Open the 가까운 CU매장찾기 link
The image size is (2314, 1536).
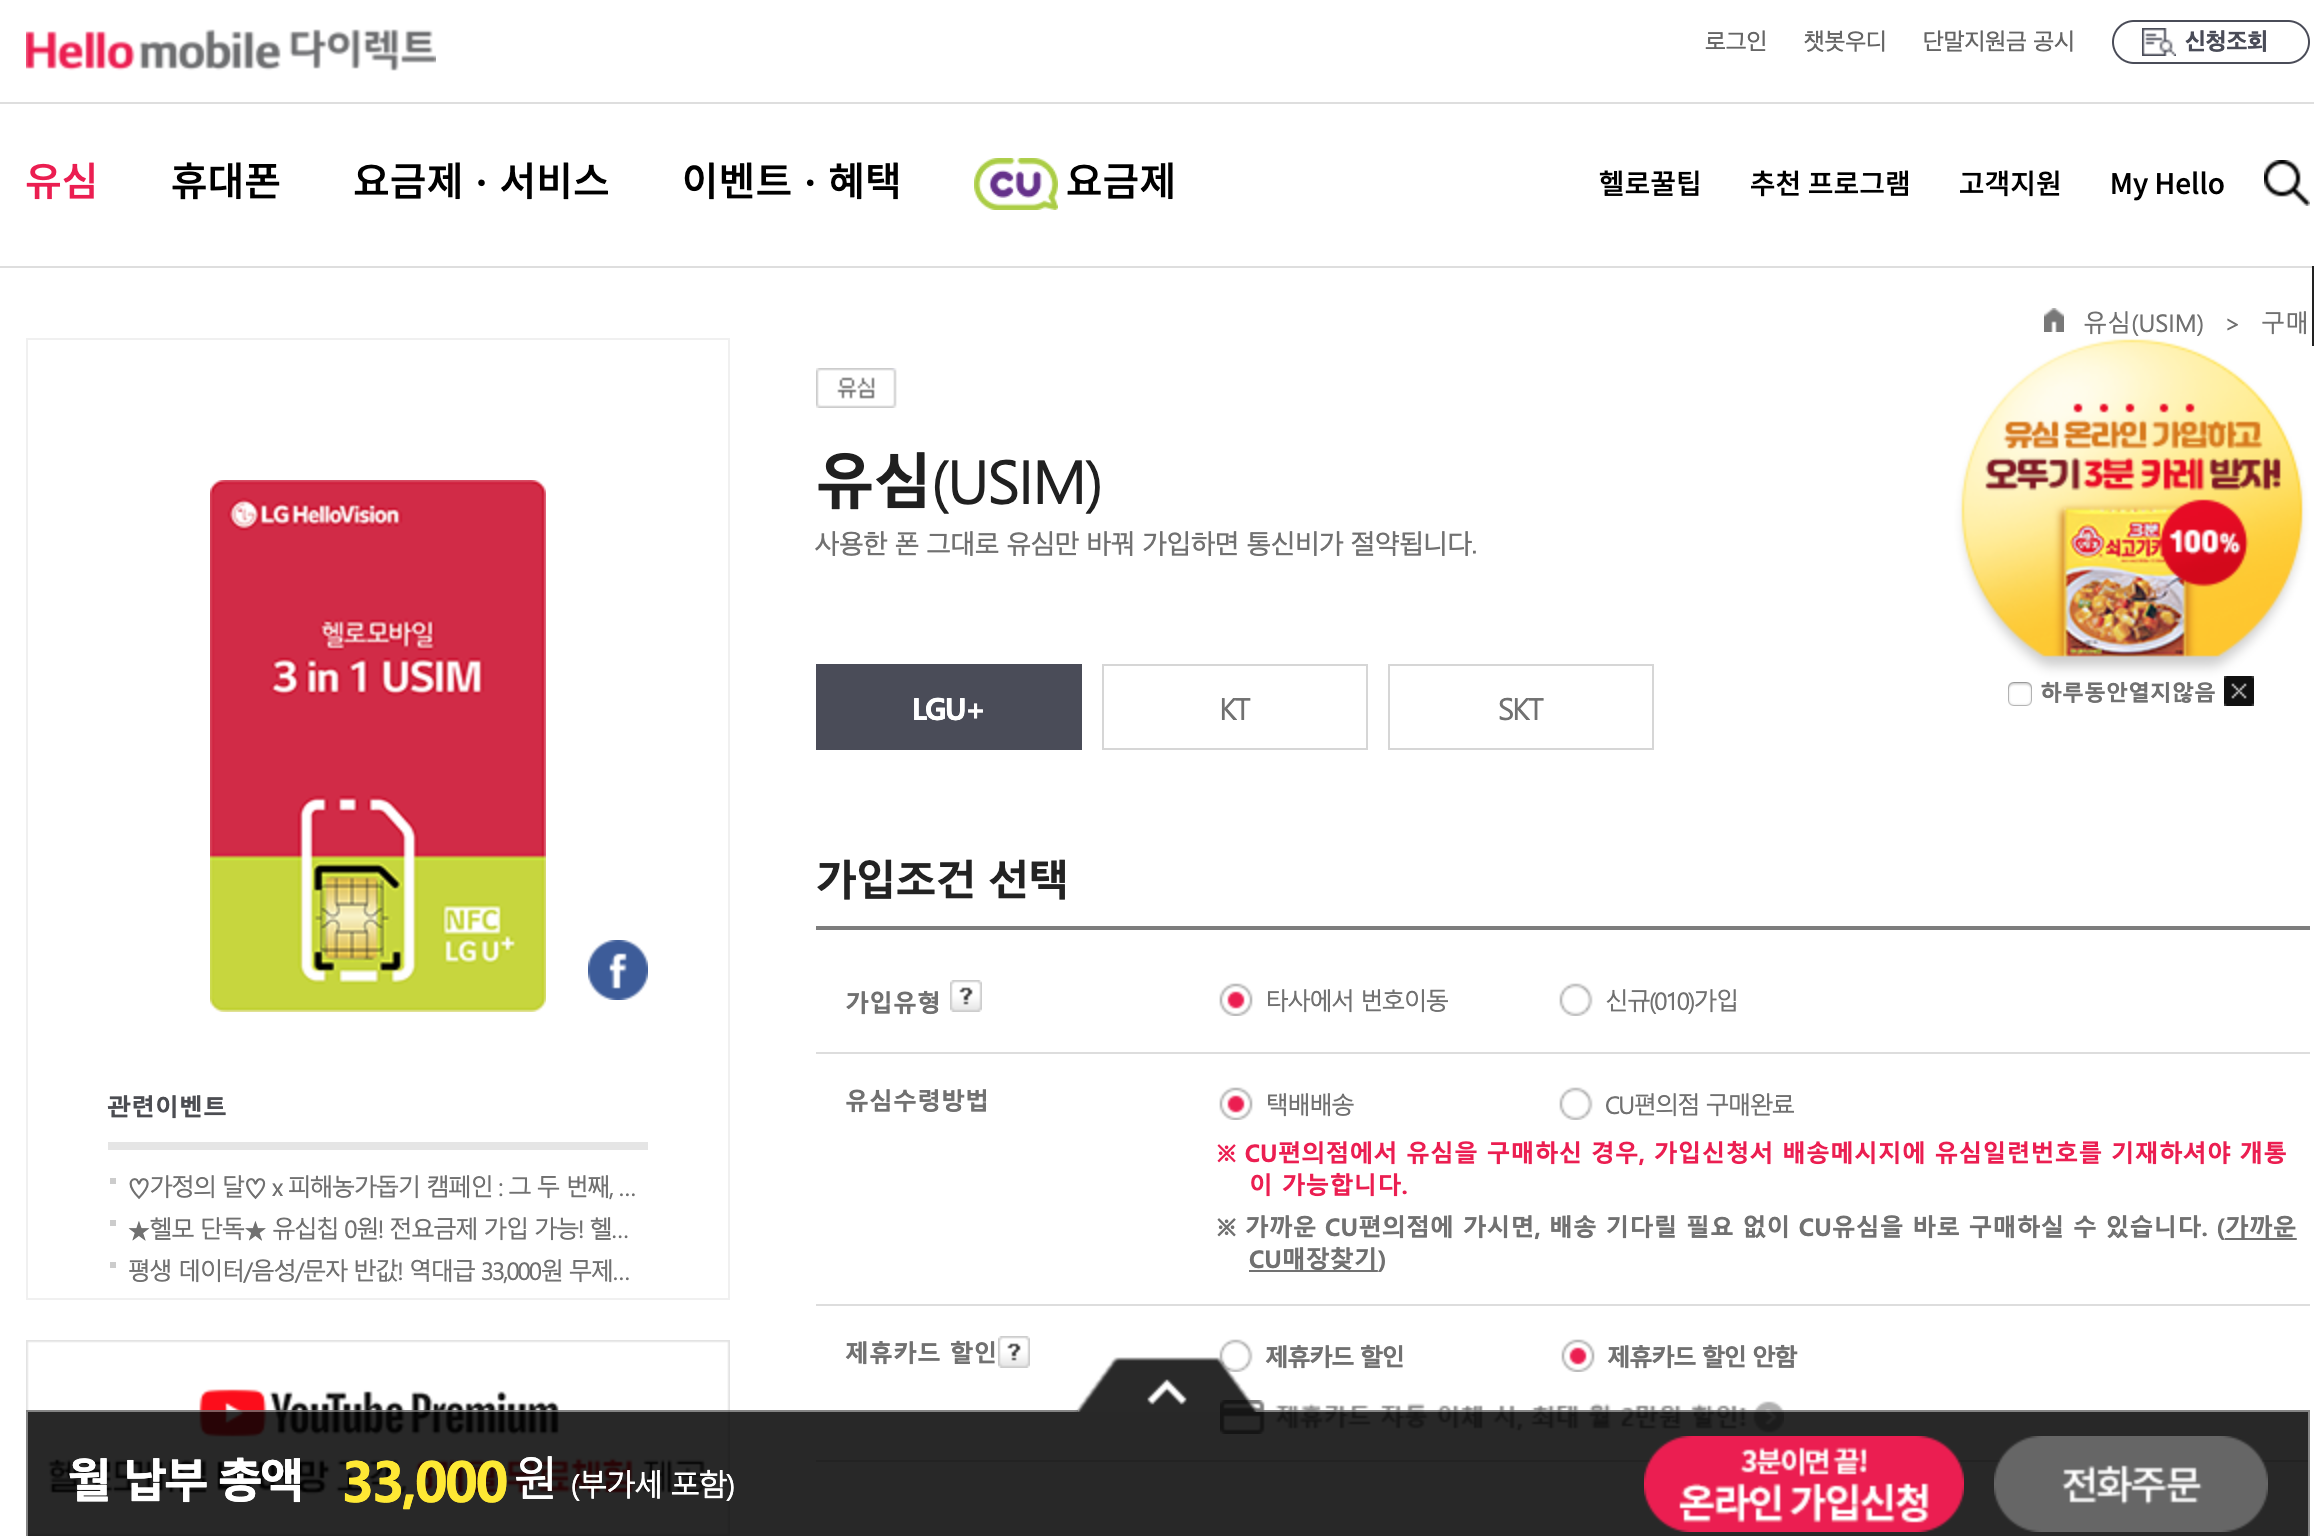(1317, 1259)
